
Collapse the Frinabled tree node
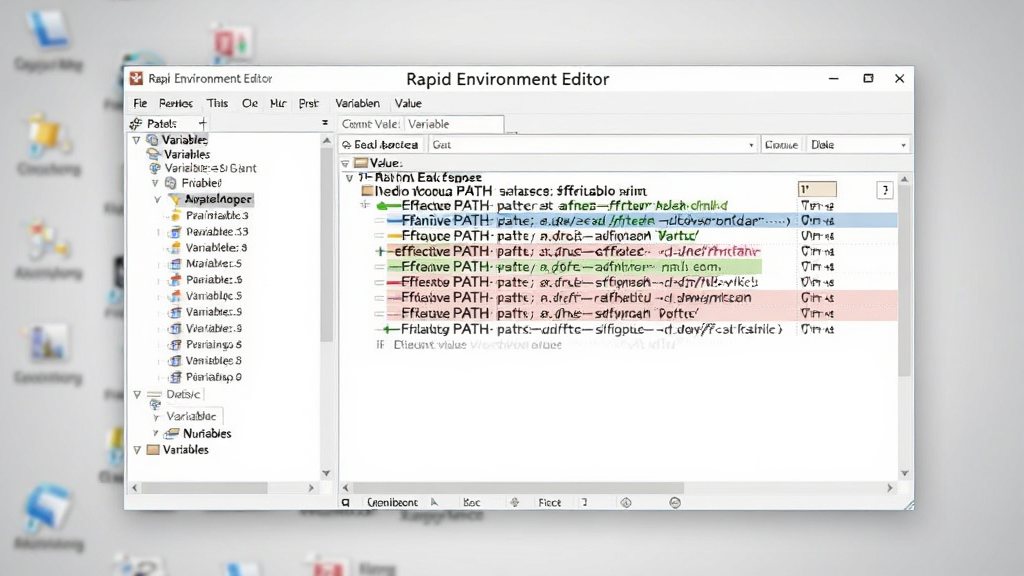tap(155, 184)
